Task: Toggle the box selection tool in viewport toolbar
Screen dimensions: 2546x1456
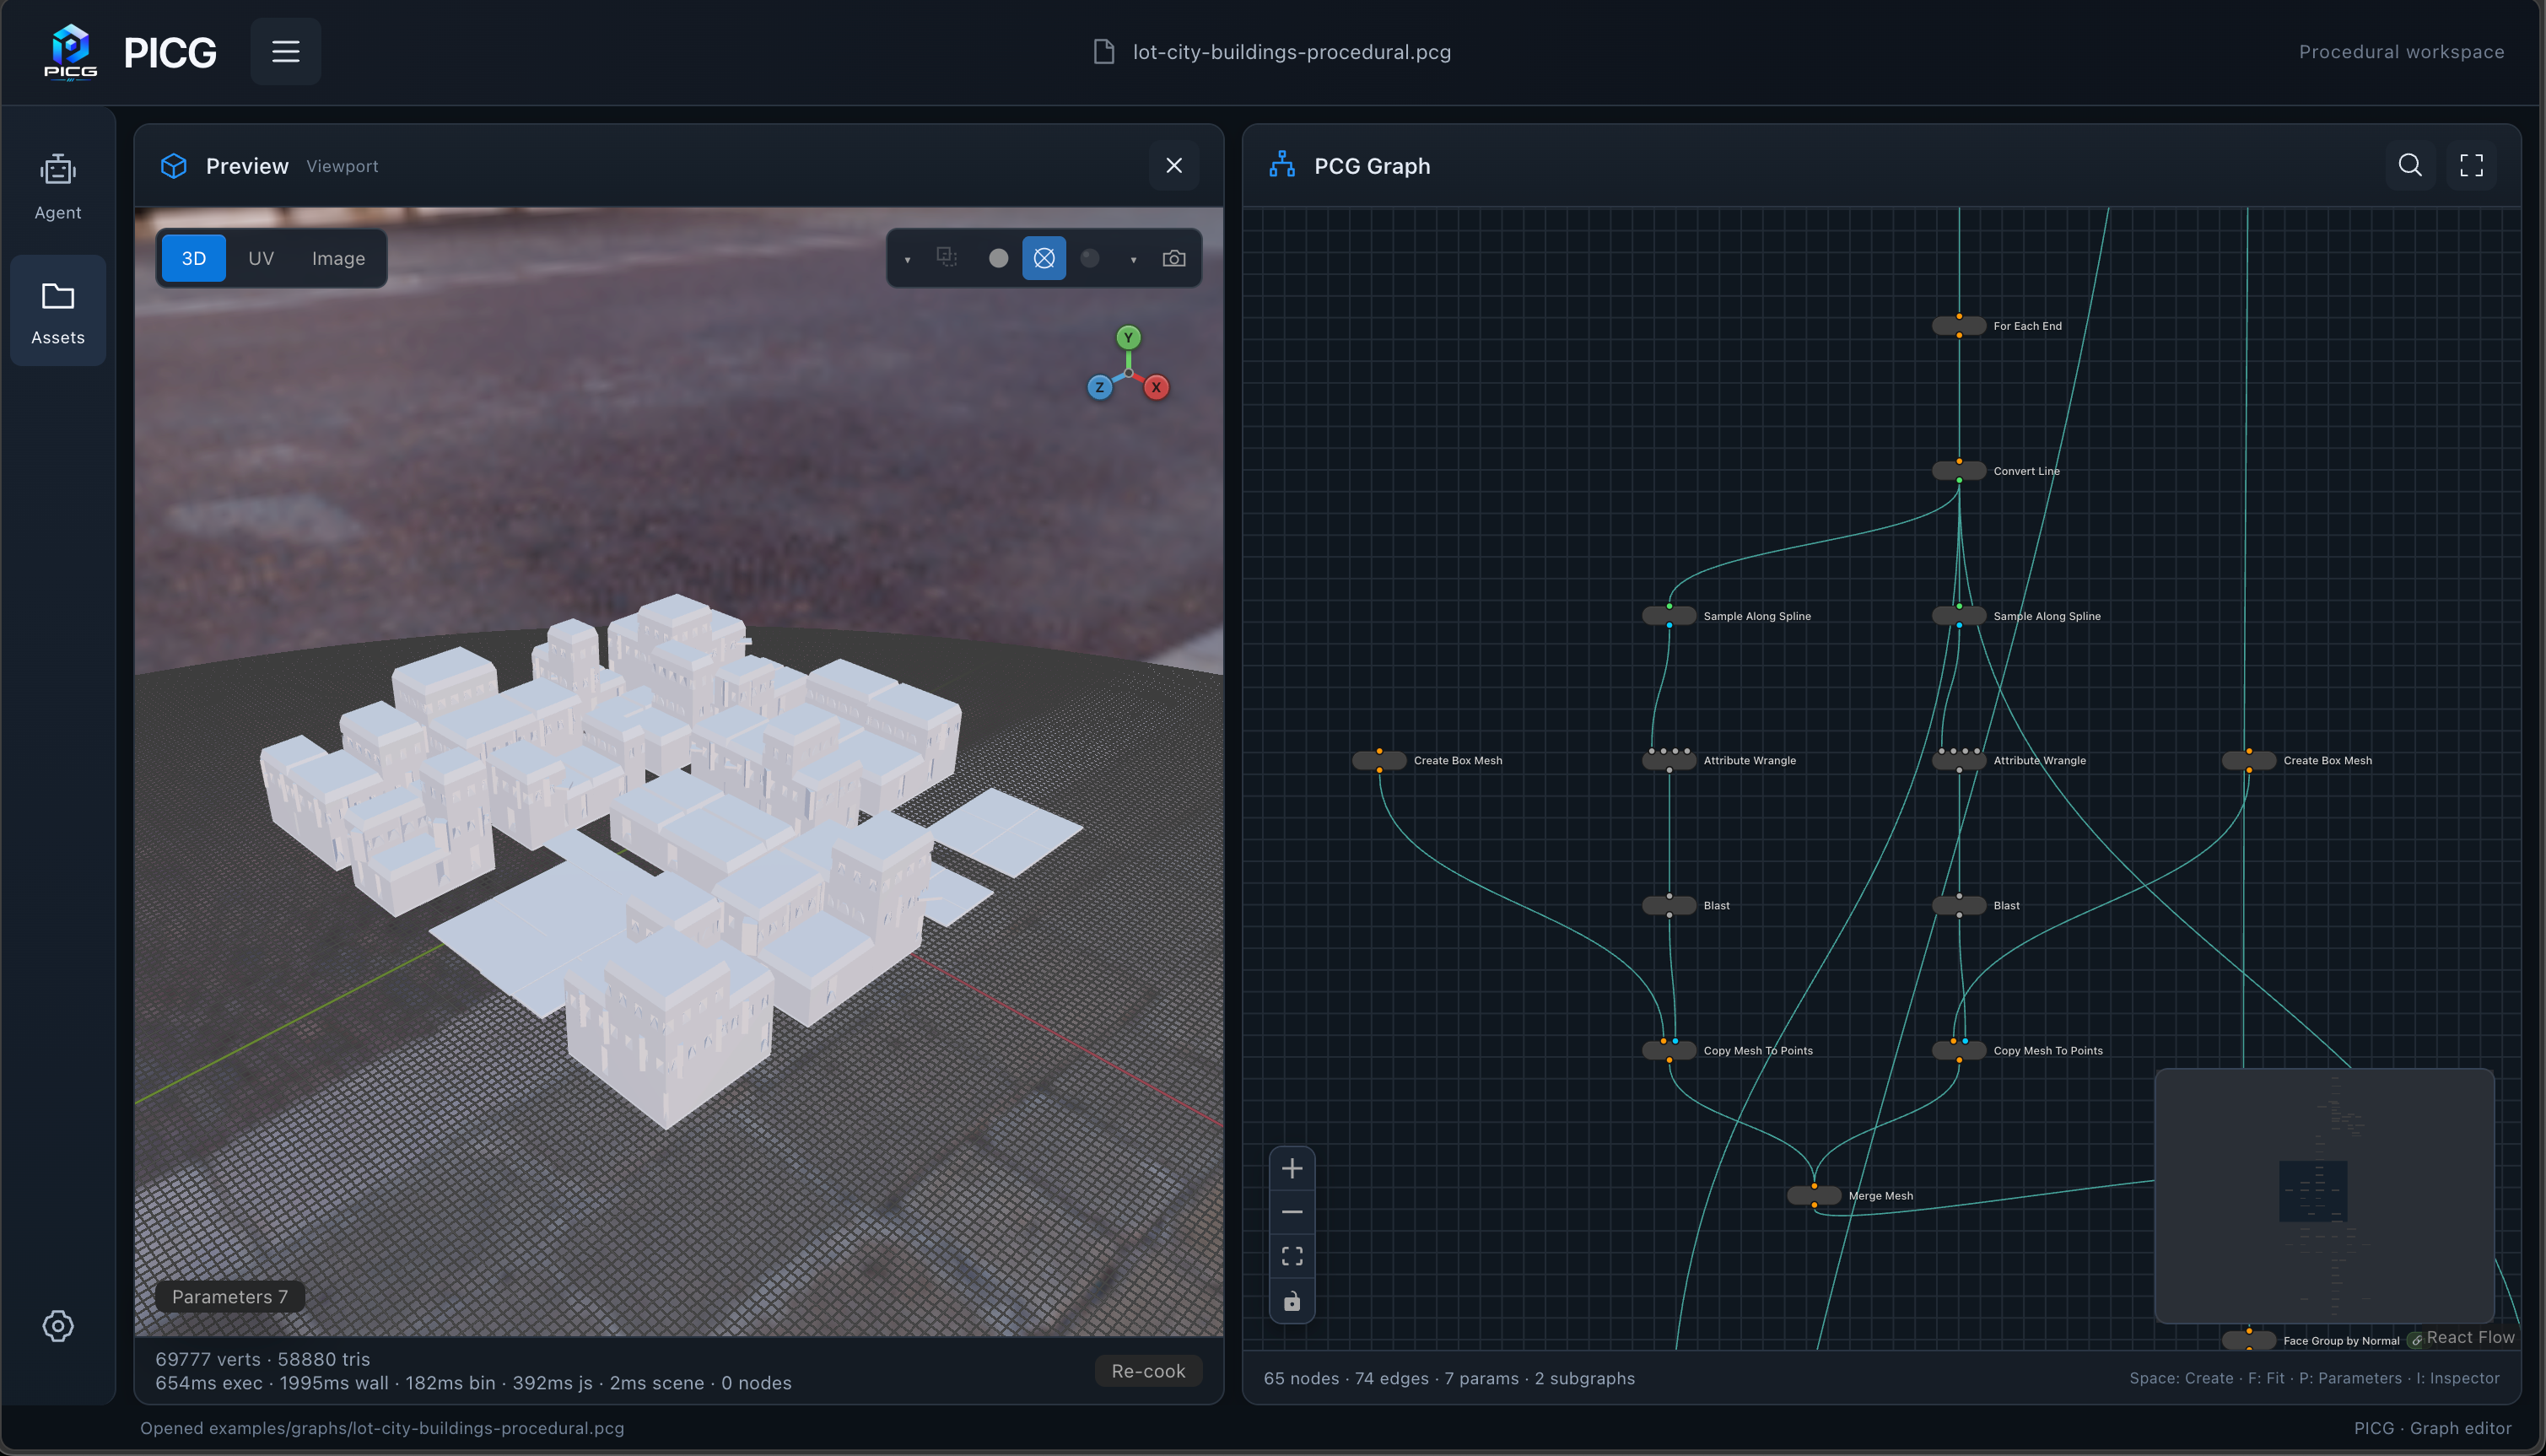Action: tap(947, 258)
